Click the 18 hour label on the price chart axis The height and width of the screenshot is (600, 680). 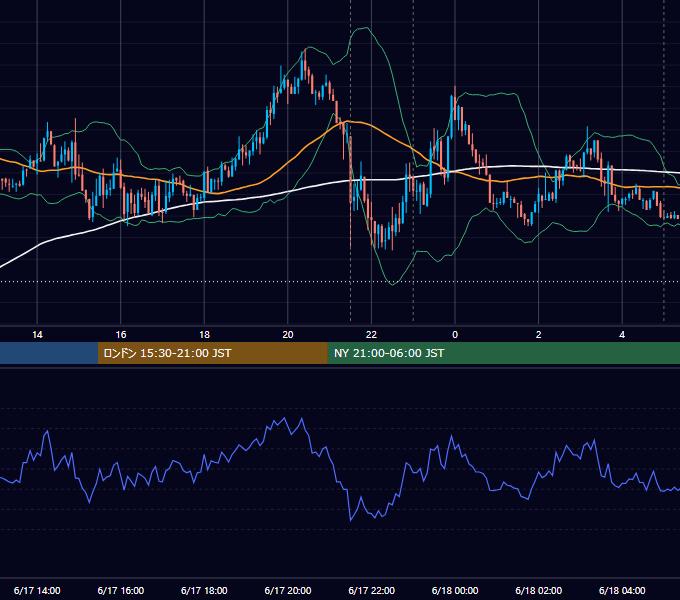(x=204, y=335)
